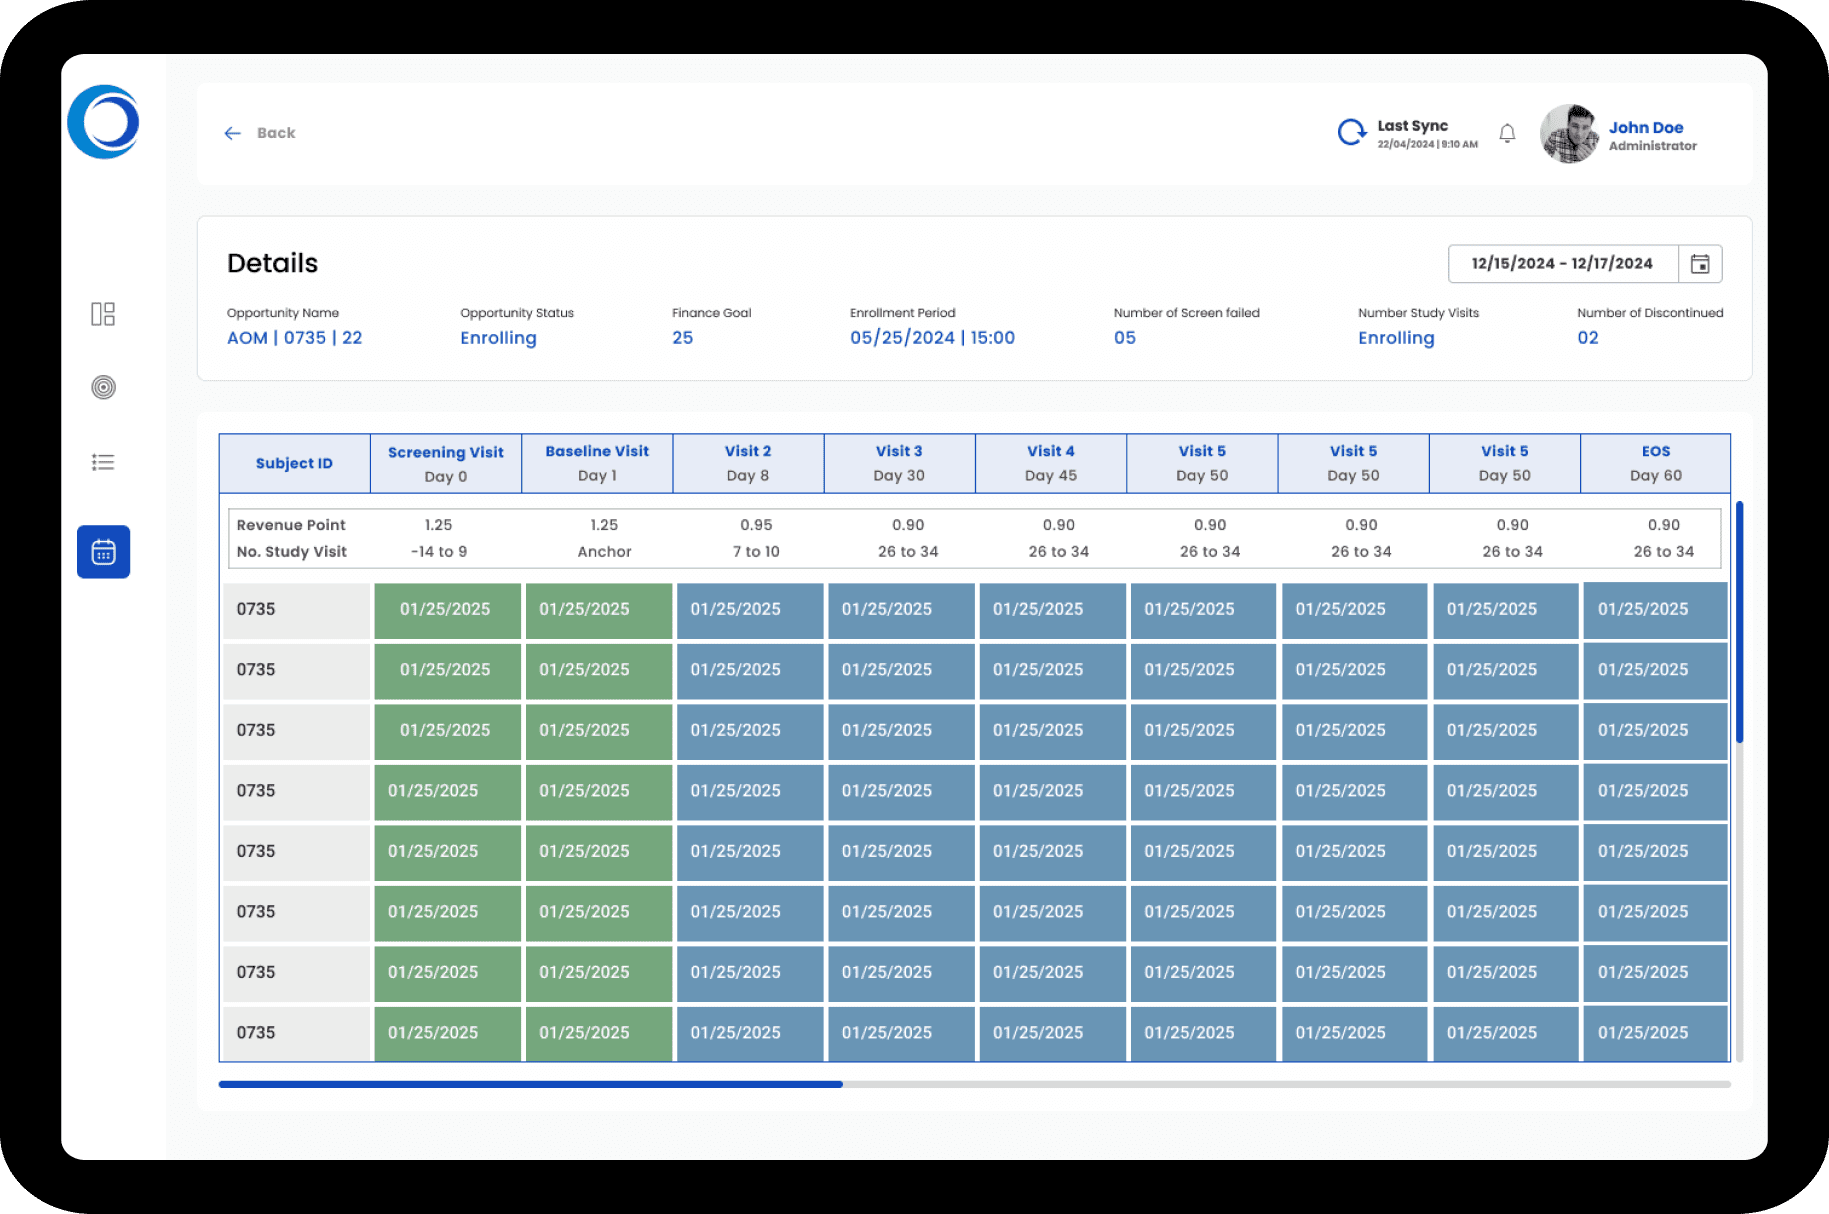Select the Screening Visit column header
Viewport: 1829px width, 1214px height.
pyautogui.click(x=445, y=462)
